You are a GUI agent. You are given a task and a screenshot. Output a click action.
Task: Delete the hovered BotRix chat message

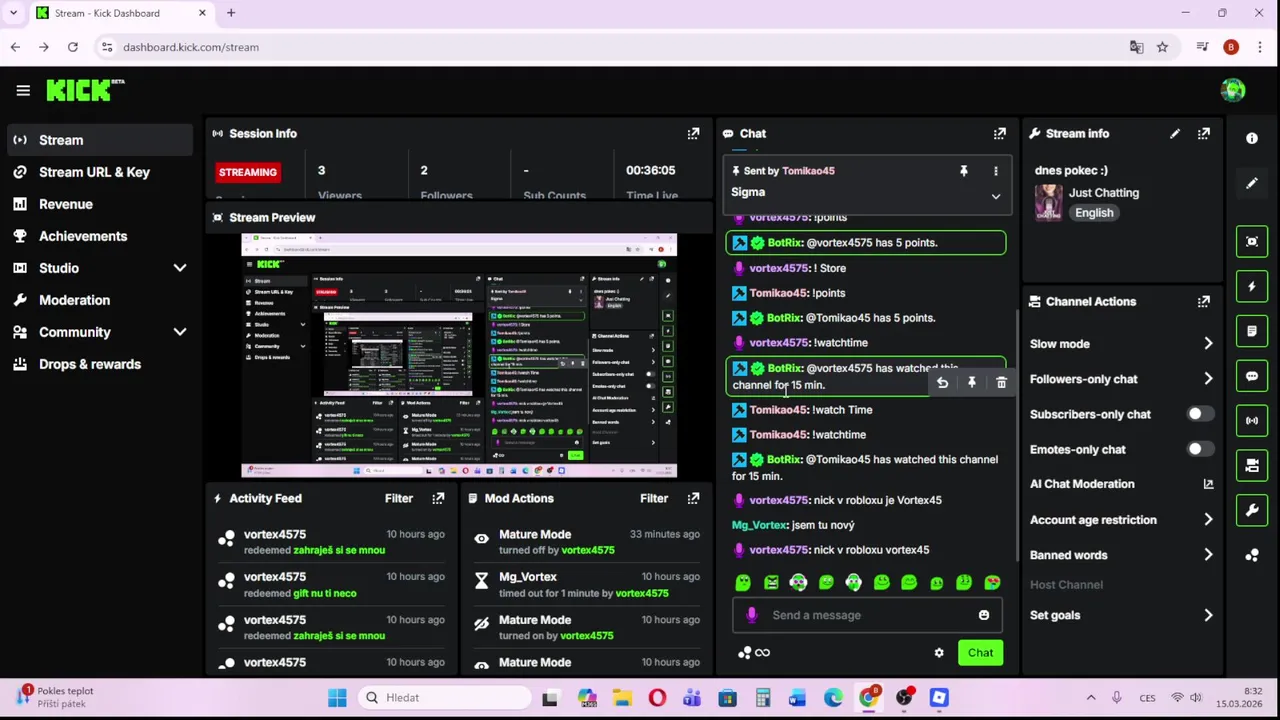tap(1001, 383)
